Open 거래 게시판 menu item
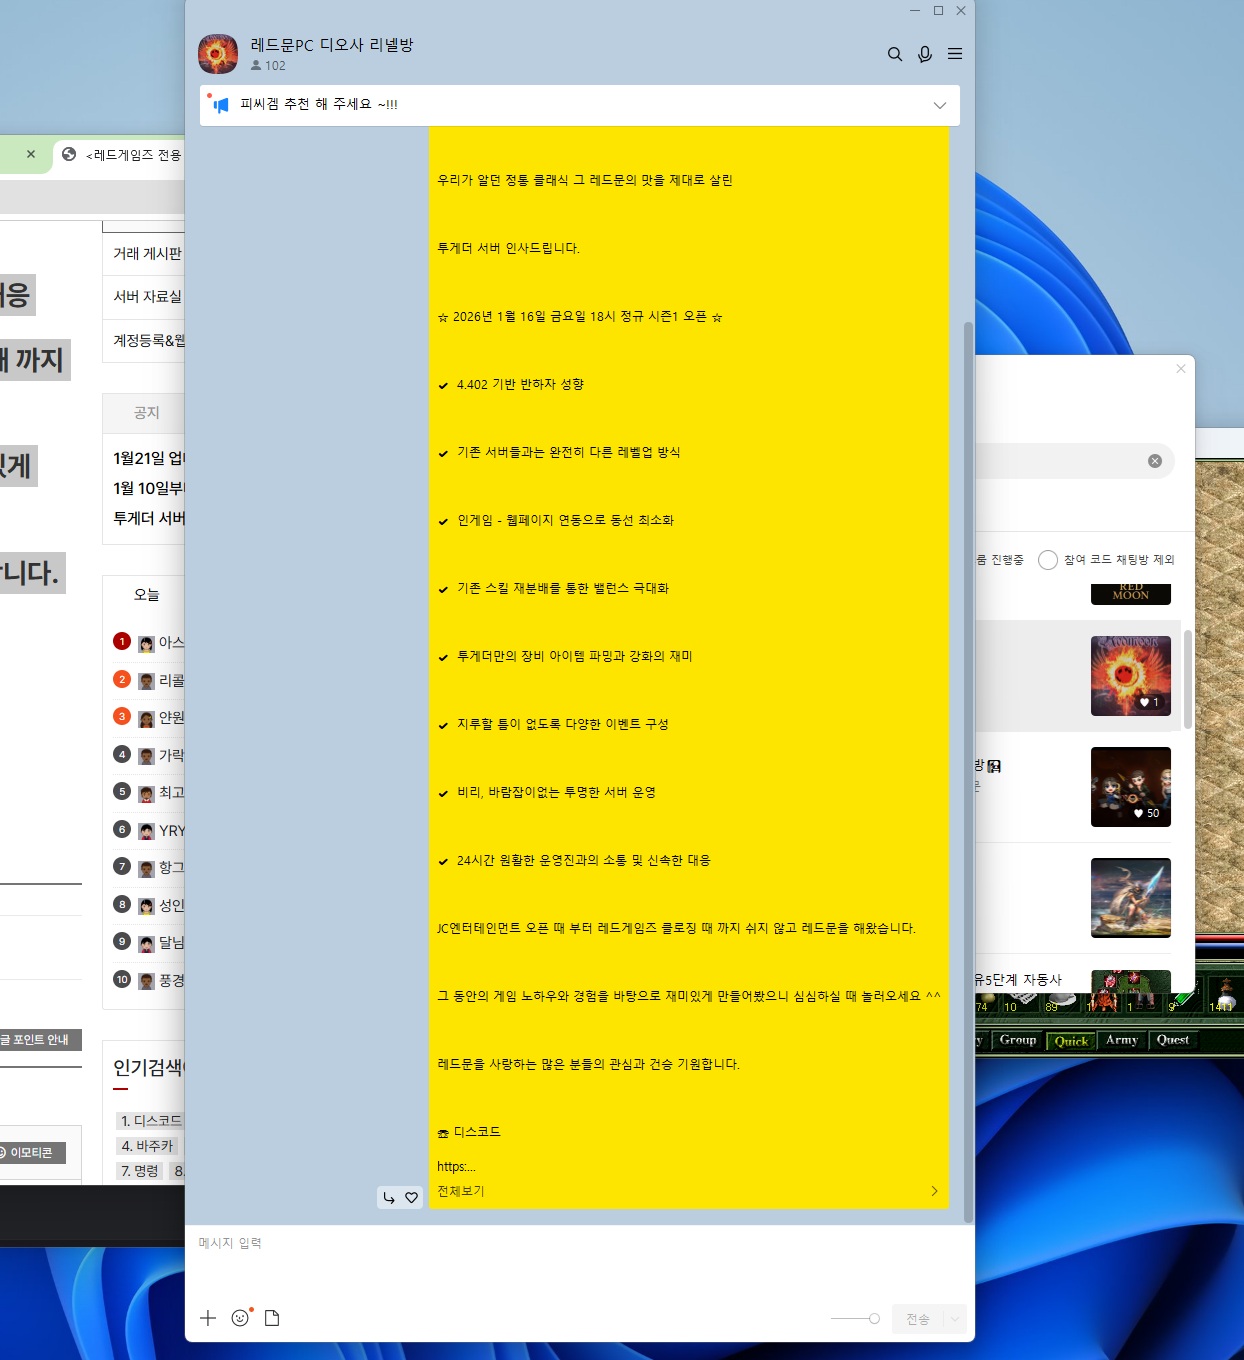The height and width of the screenshot is (1360, 1244). click(147, 253)
